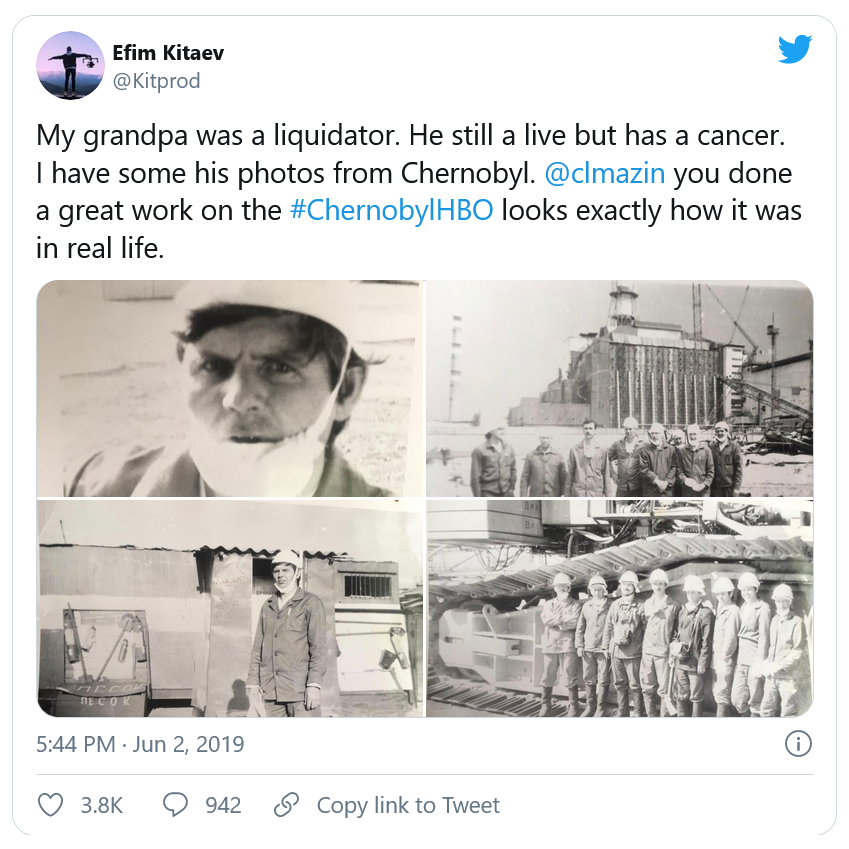Open photo of group before reactor building

620,389
